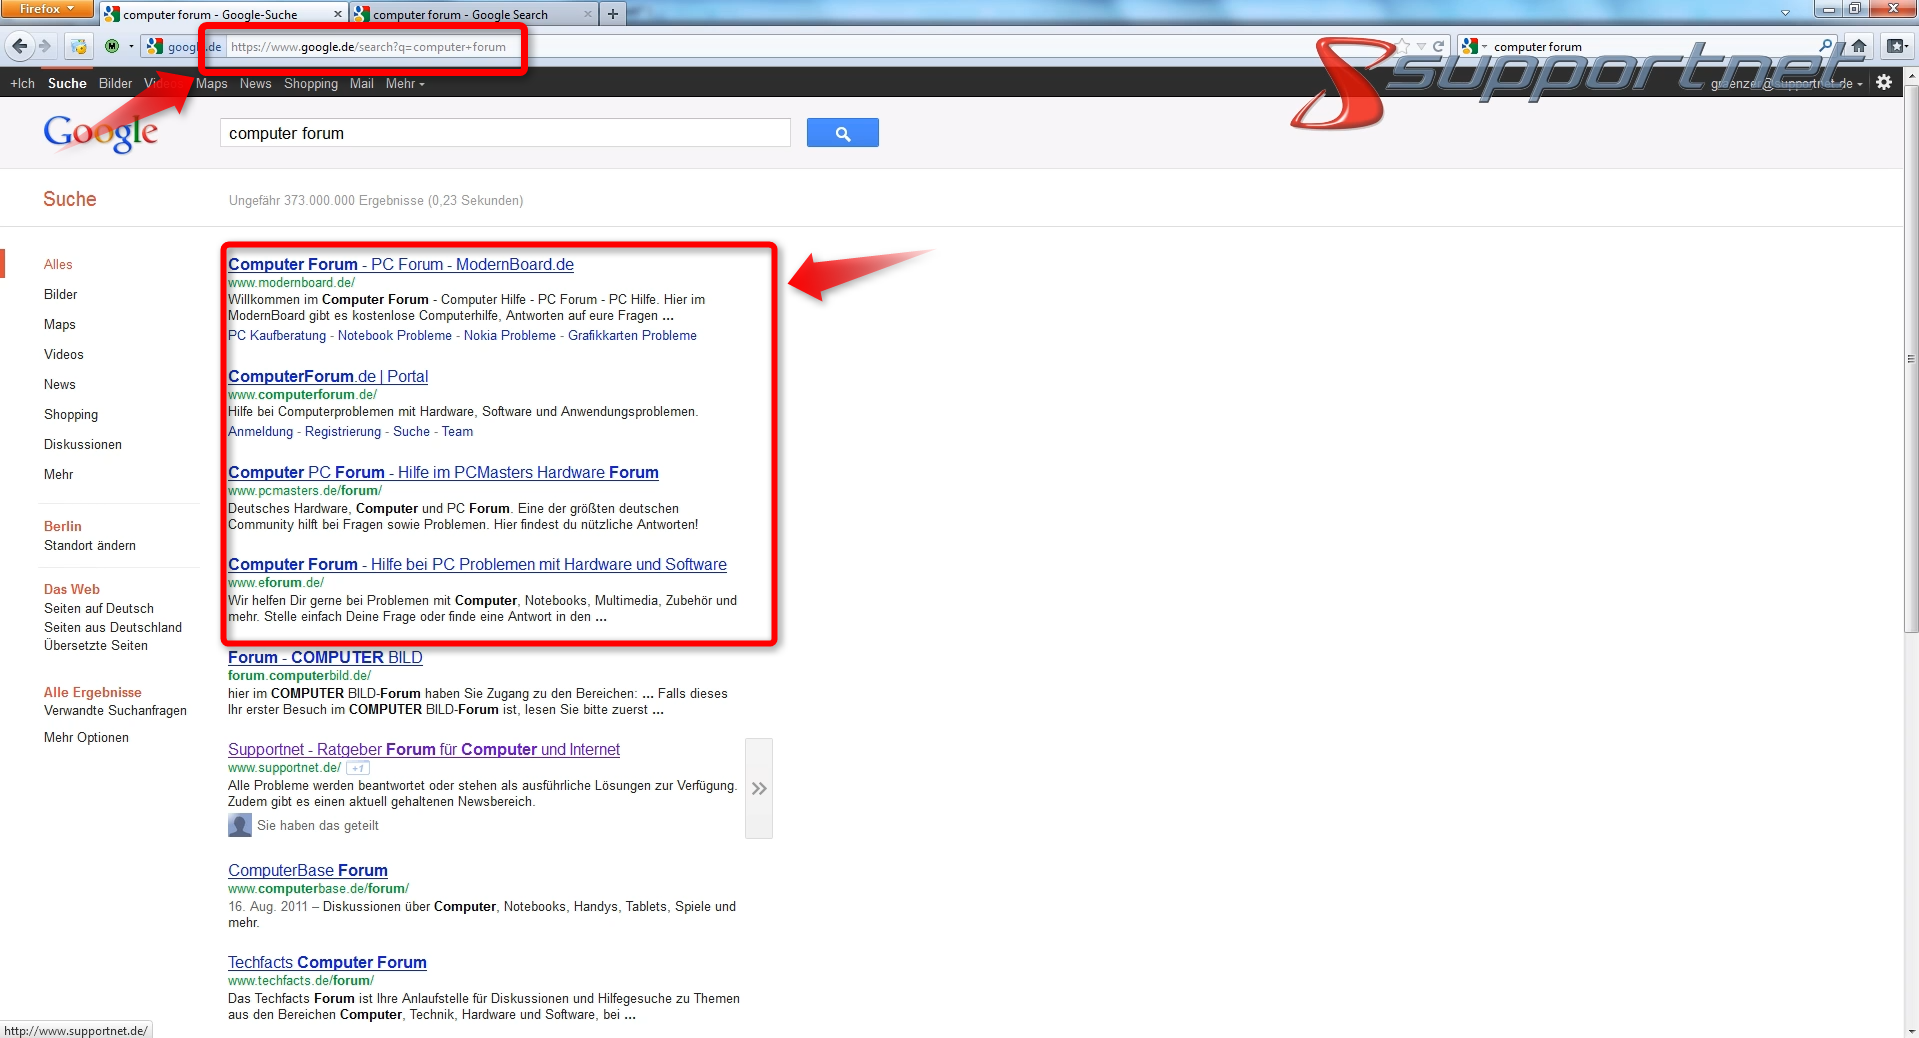Screen dimensions: 1919x1038
Task: Navigate back with the left arrow icon
Action: pyautogui.click(x=18, y=46)
